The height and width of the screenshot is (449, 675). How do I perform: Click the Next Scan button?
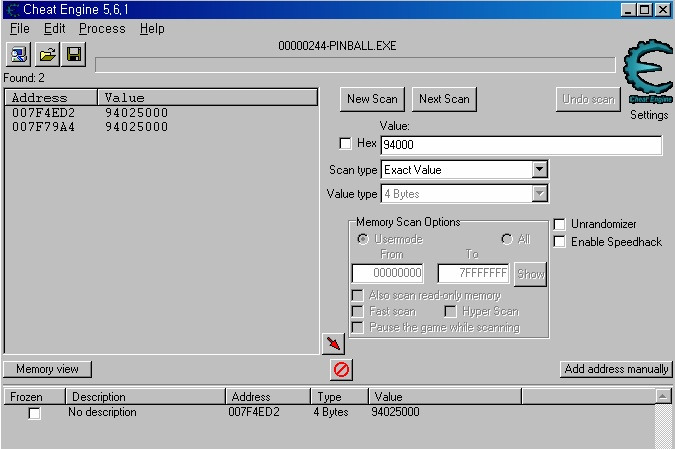coord(444,99)
